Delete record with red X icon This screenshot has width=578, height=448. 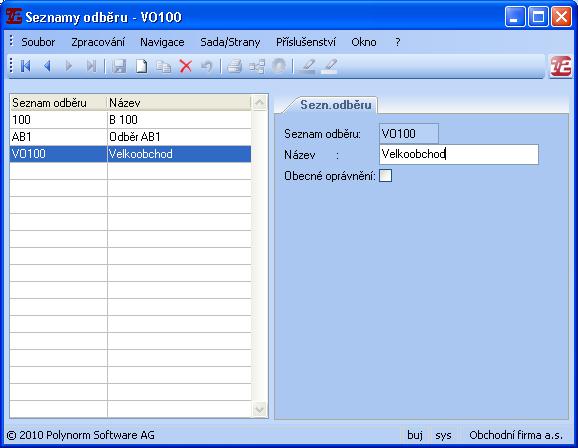point(186,66)
